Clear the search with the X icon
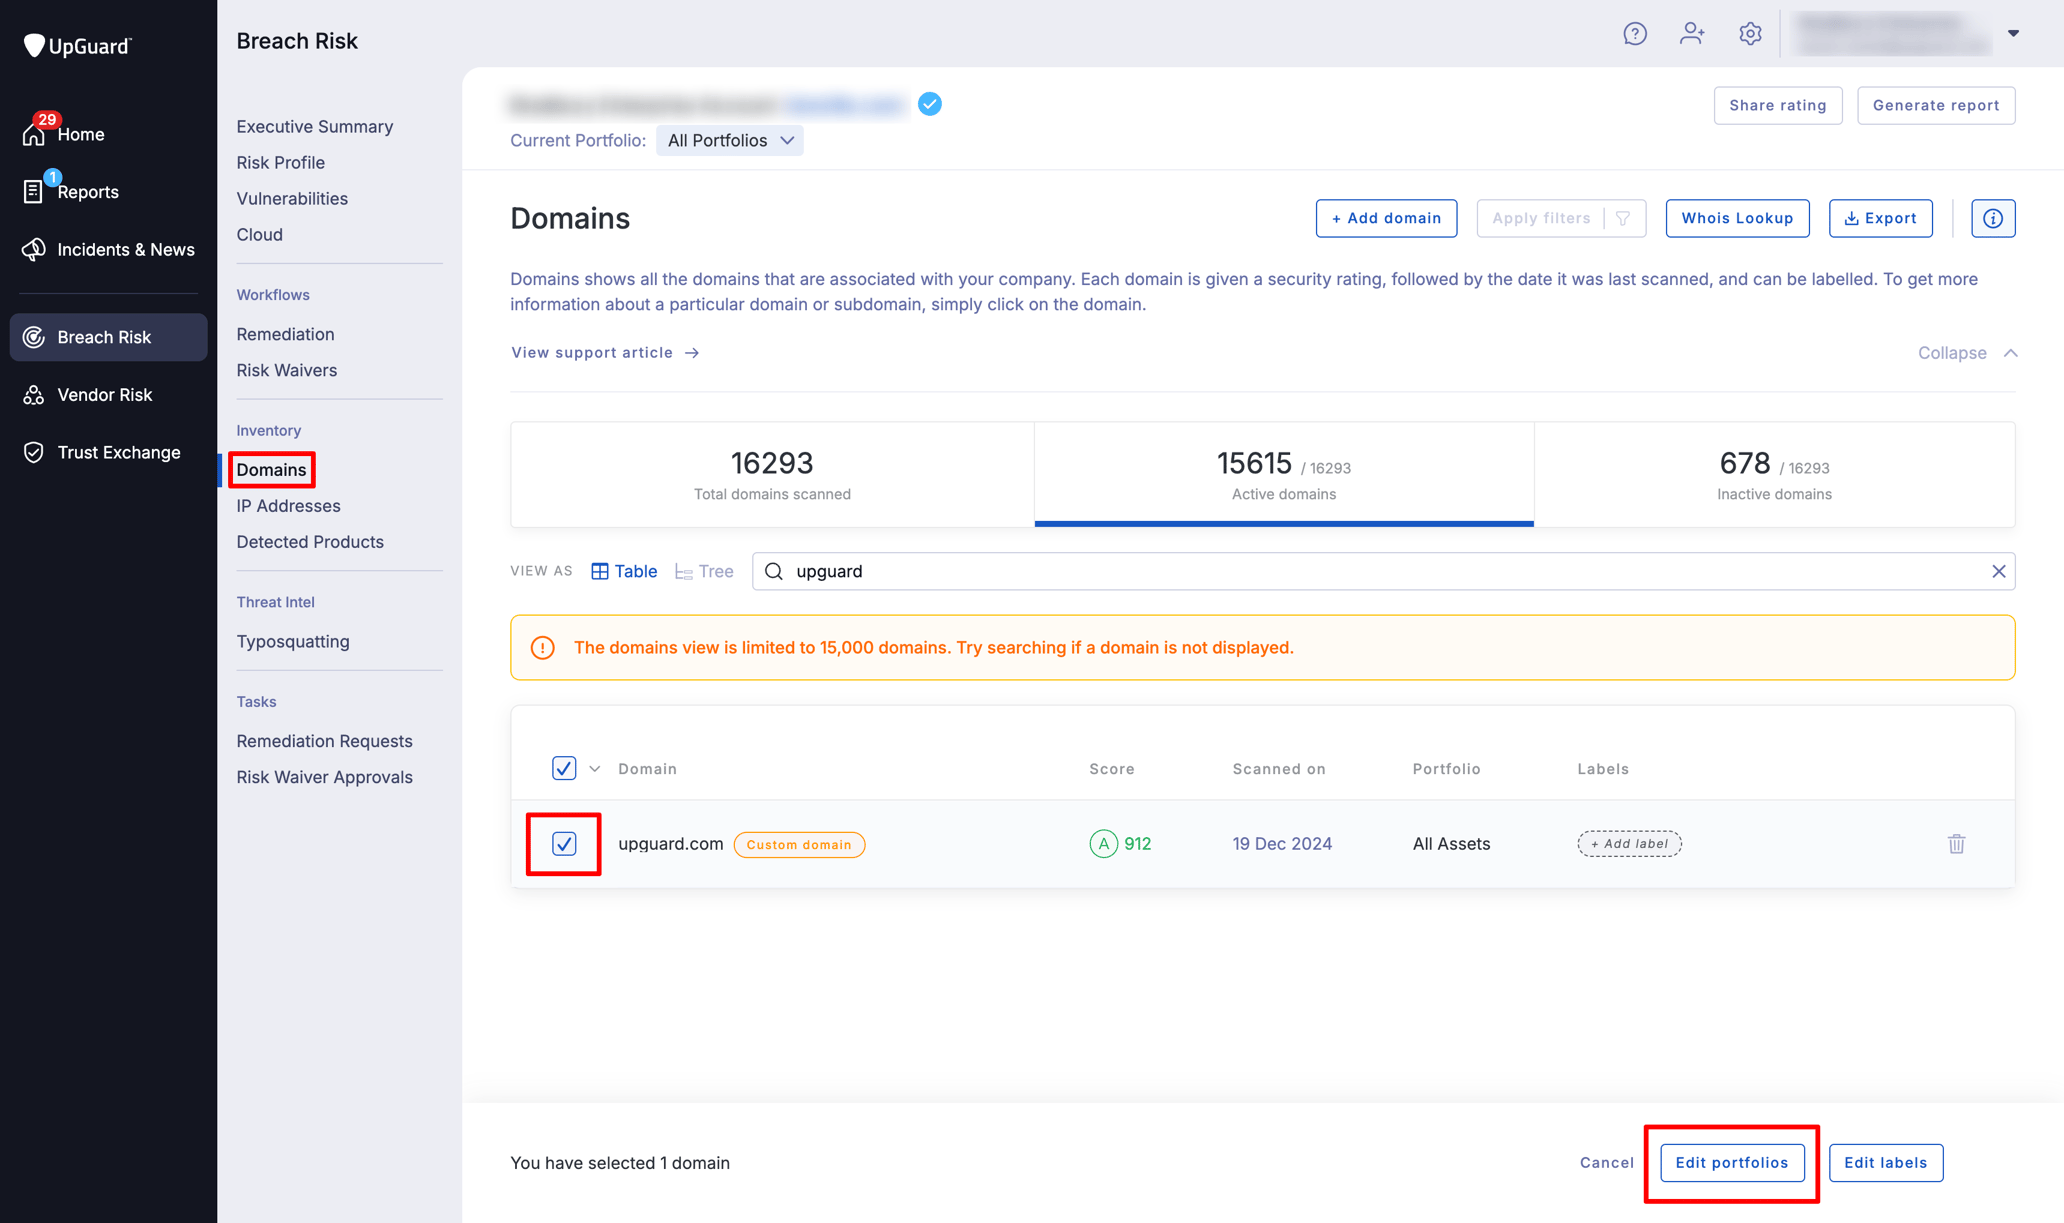Viewport: 2064px width, 1223px height. click(1999, 571)
